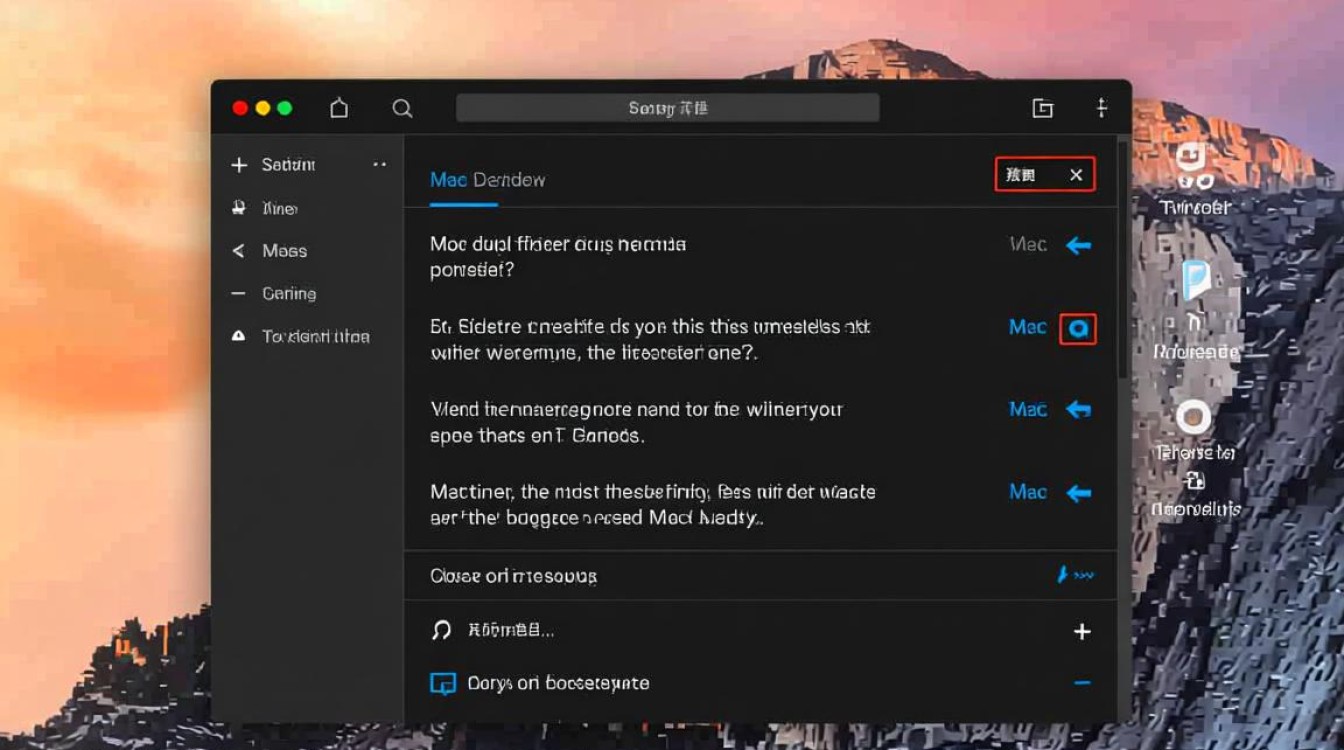1344x750 pixels.
Task: Click the "Mac" link in the "Sidetre" row
Action: point(1028,328)
